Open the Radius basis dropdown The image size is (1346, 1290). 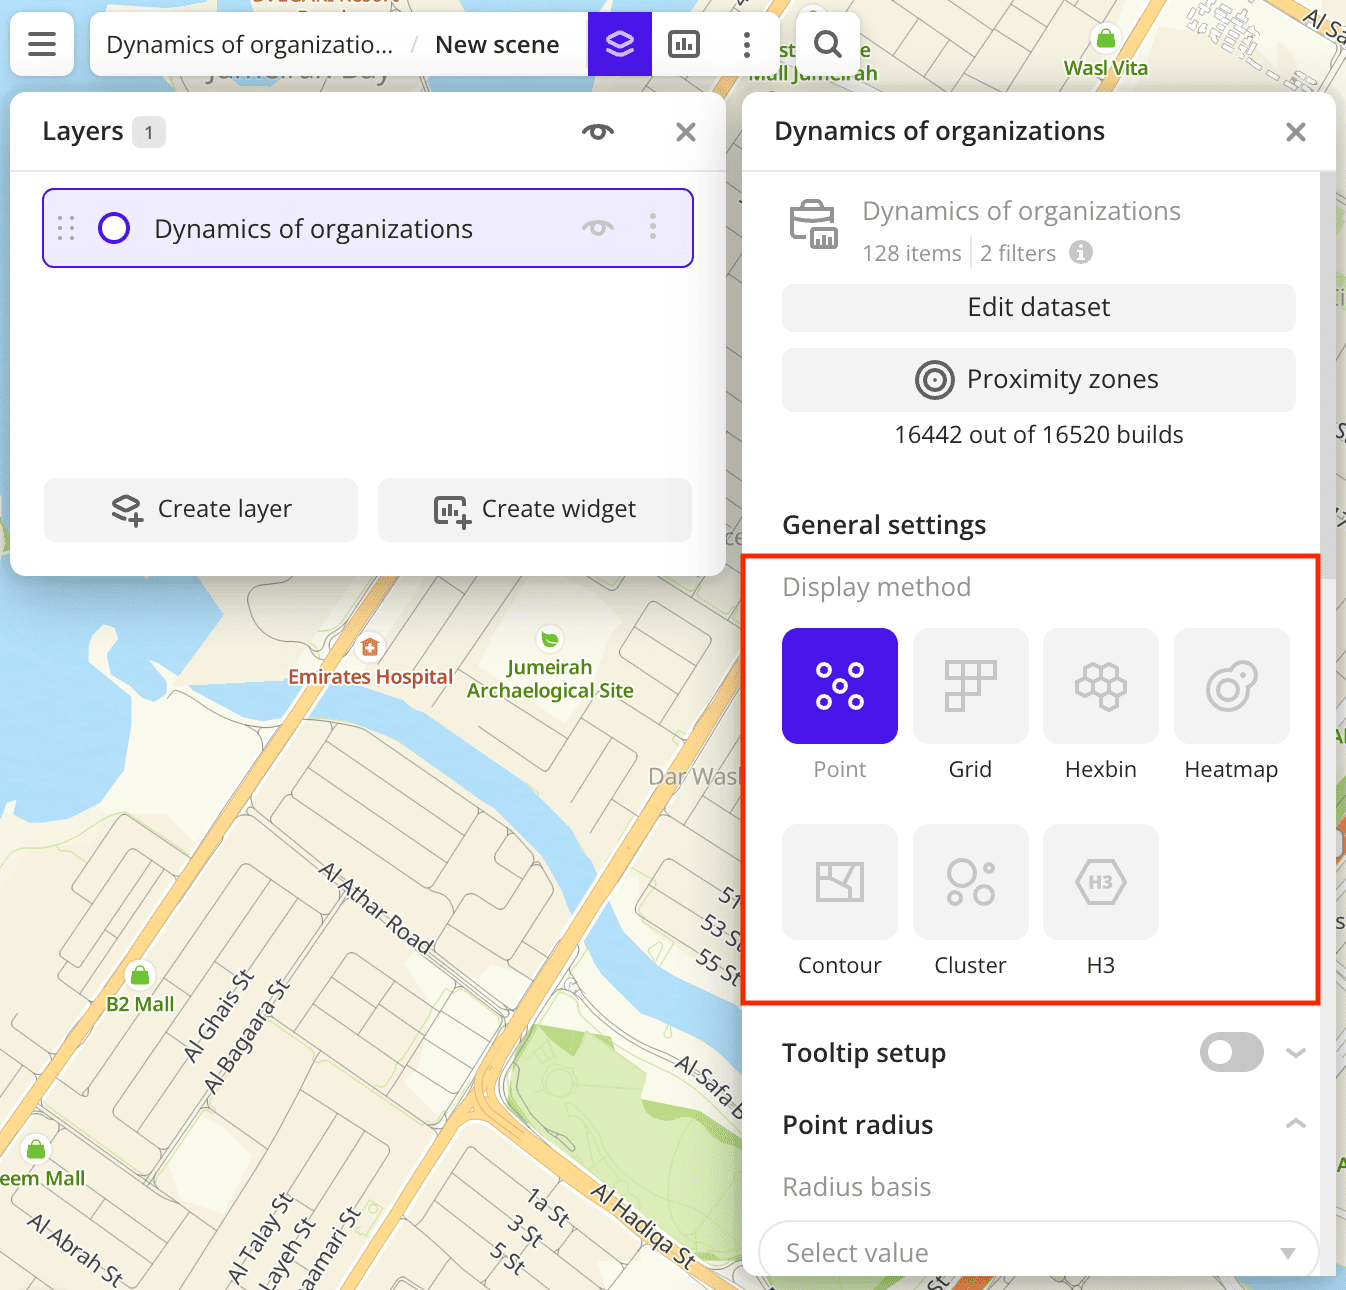[x=1038, y=1252]
